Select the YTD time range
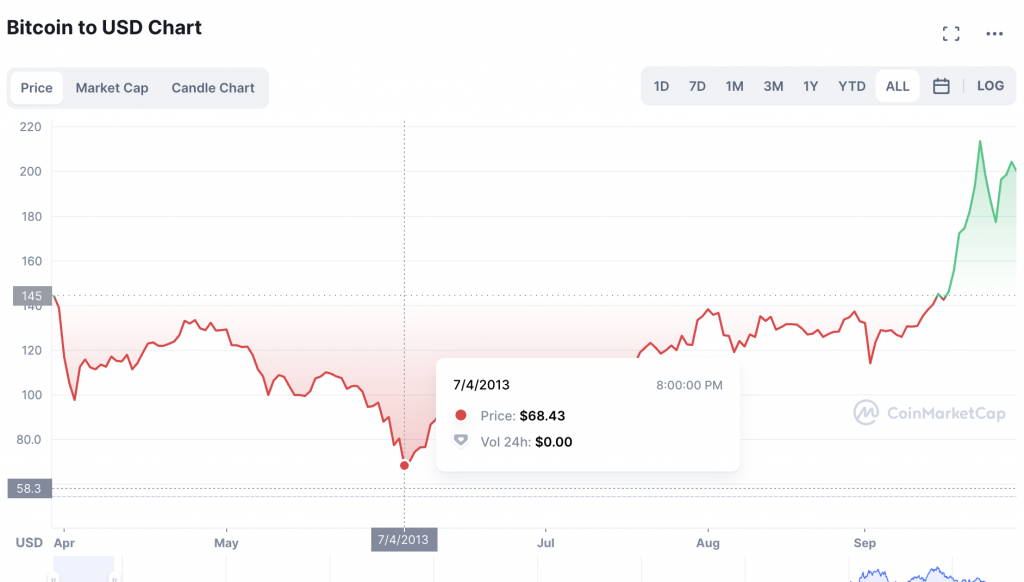This screenshot has height=582, width=1024. click(x=852, y=86)
